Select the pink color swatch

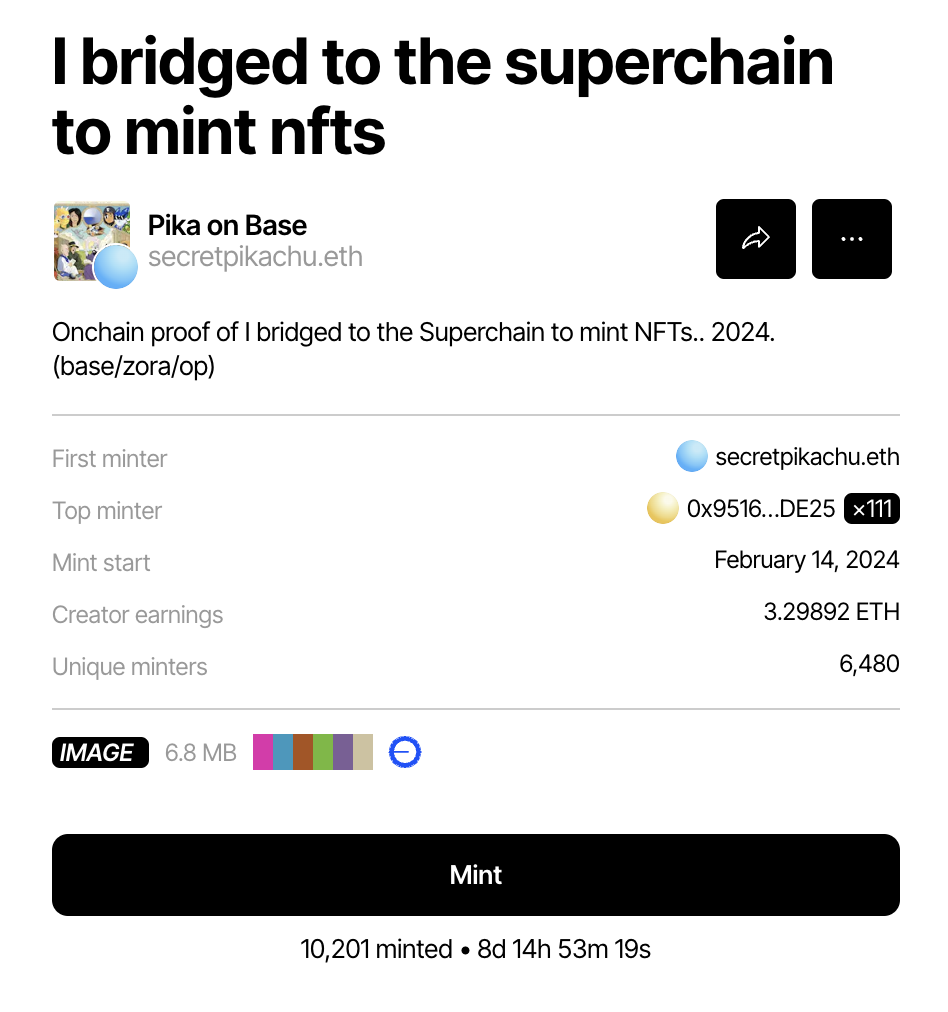click(263, 752)
